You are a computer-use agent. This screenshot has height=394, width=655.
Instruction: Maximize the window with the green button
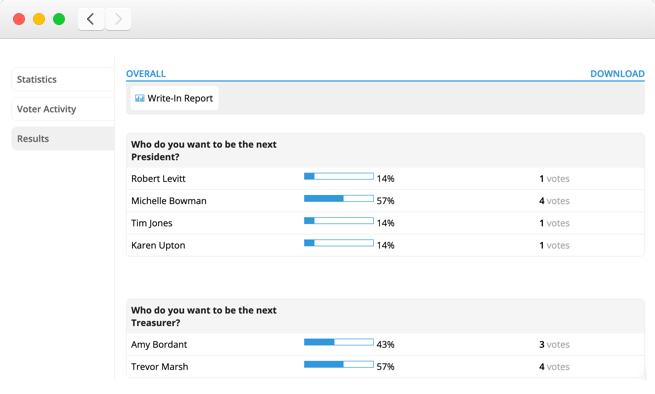click(59, 19)
